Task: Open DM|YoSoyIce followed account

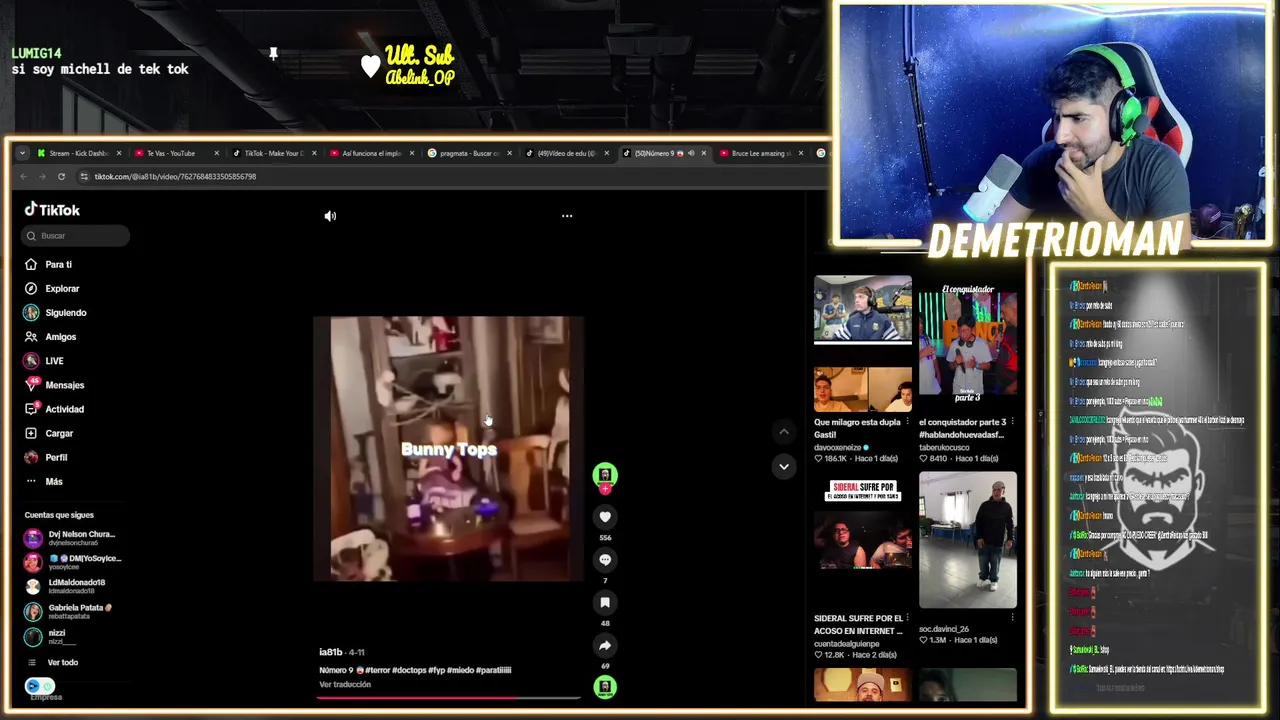Action: tap(73, 562)
